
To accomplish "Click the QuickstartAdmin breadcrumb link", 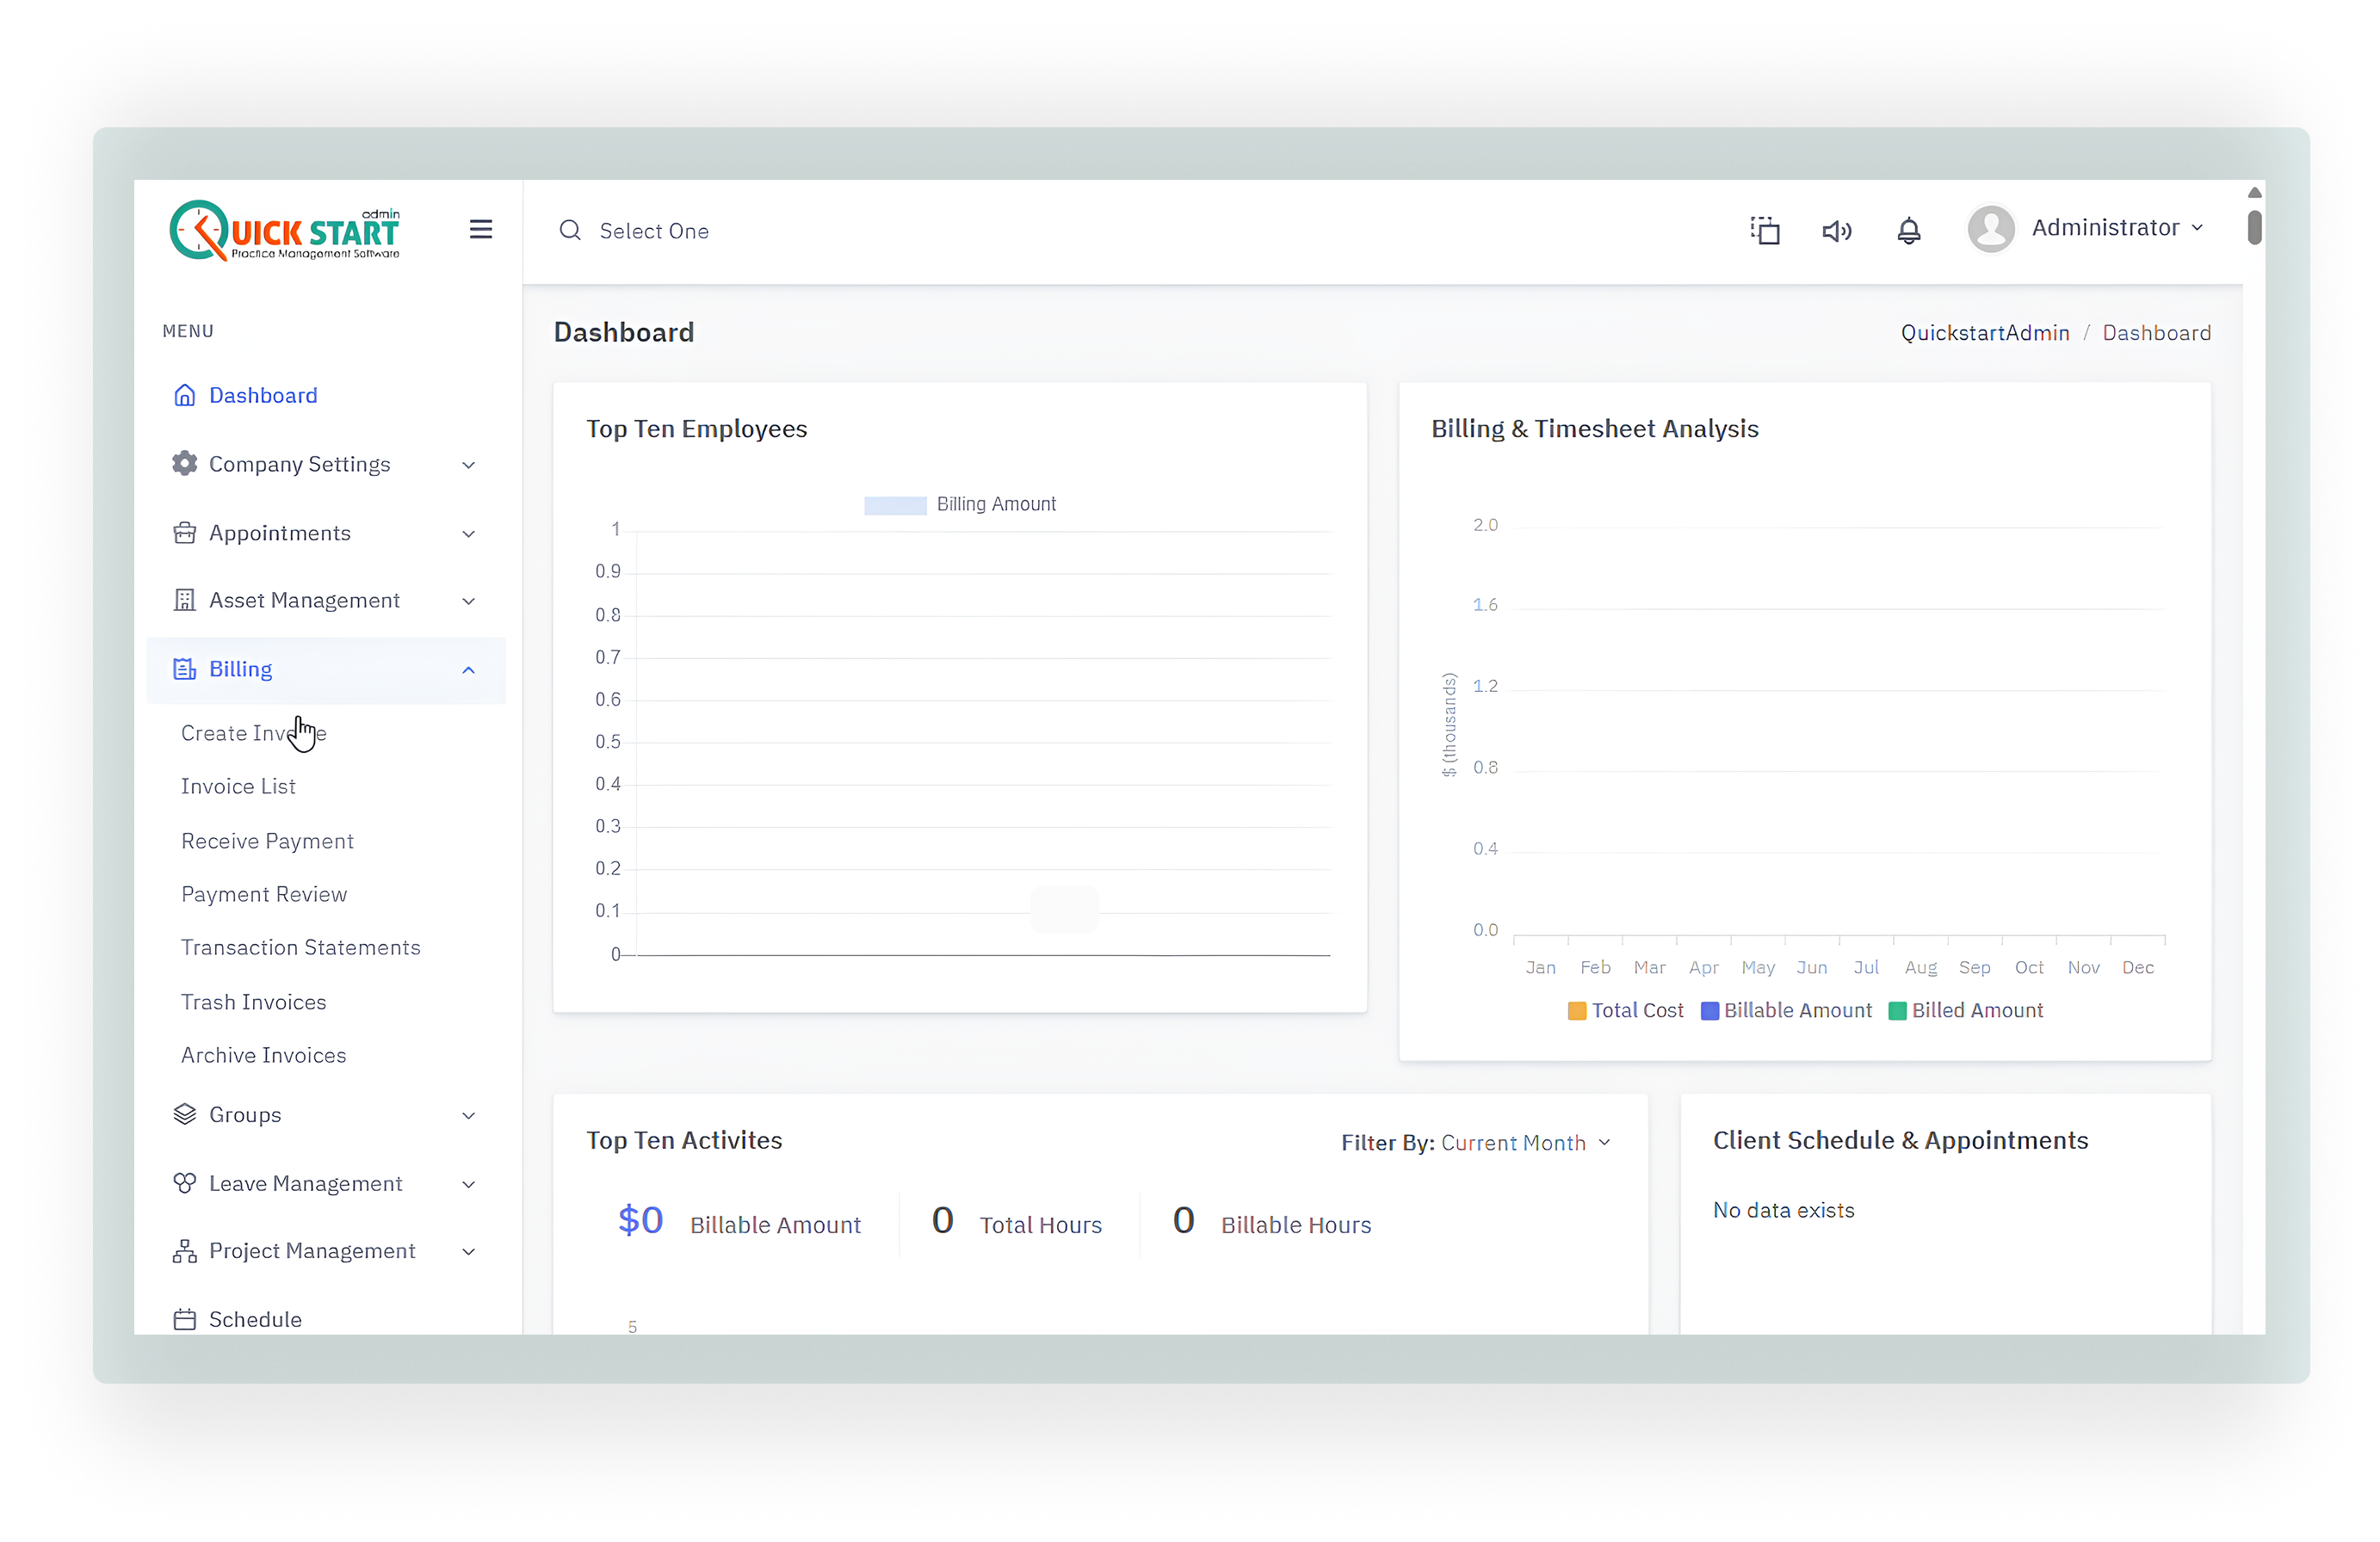I will (x=1985, y=332).
